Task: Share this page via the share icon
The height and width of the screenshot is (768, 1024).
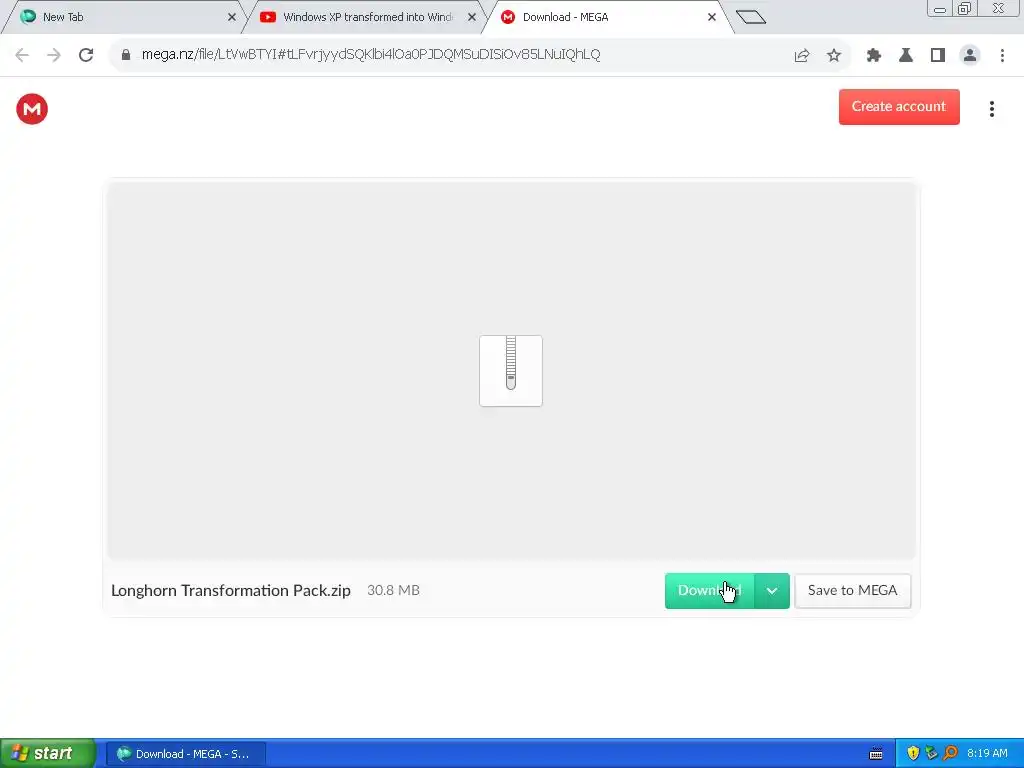Action: pyautogui.click(x=802, y=56)
